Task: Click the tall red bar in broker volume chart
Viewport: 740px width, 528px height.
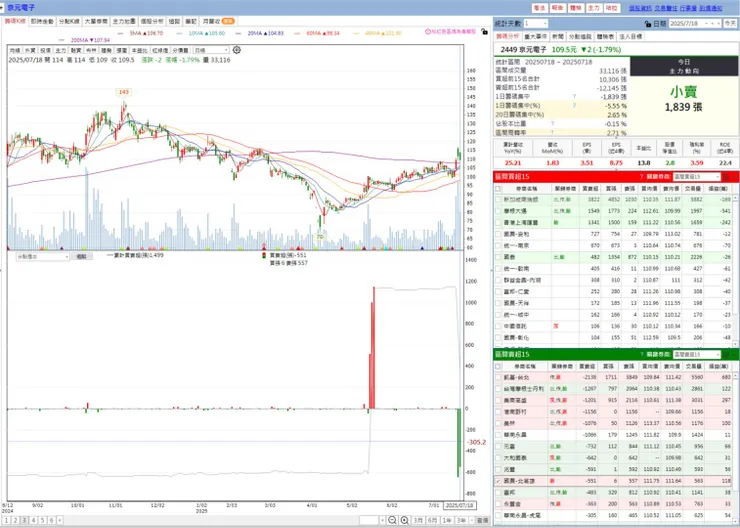Action: coord(372,347)
